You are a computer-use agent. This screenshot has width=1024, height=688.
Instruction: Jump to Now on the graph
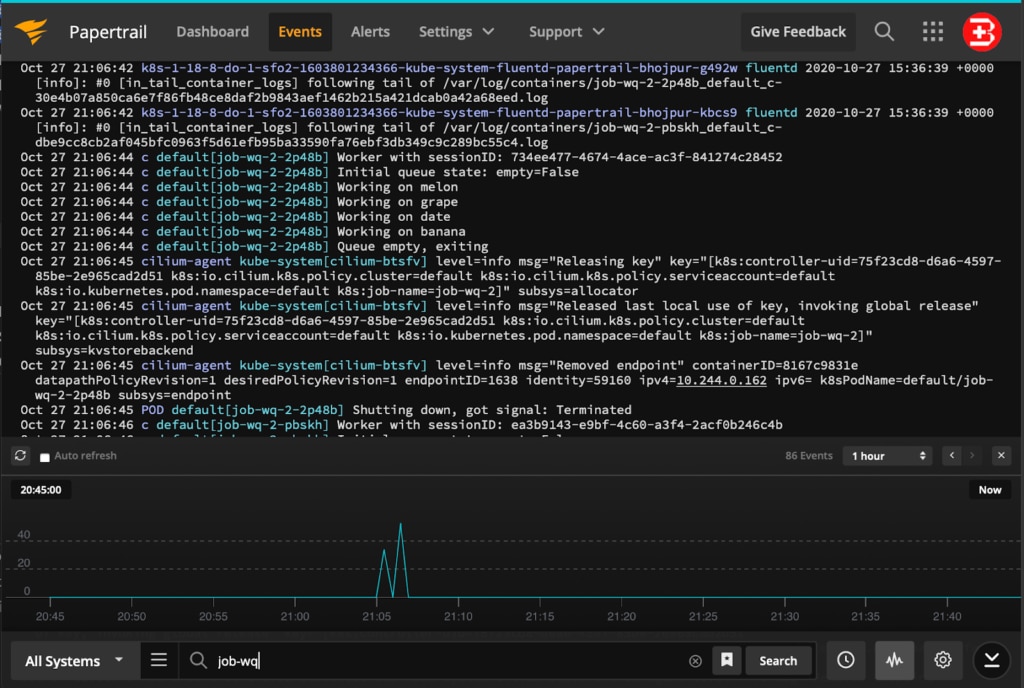tap(989, 490)
